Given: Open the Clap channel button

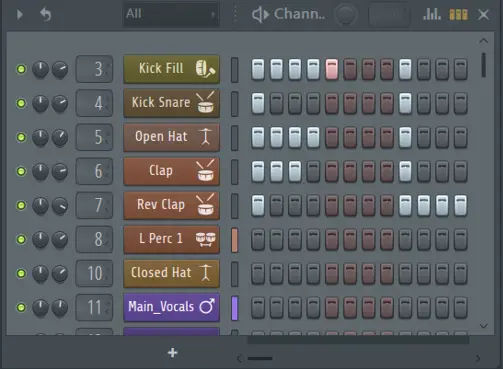Looking at the screenshot, I should [x=172, y=171].
